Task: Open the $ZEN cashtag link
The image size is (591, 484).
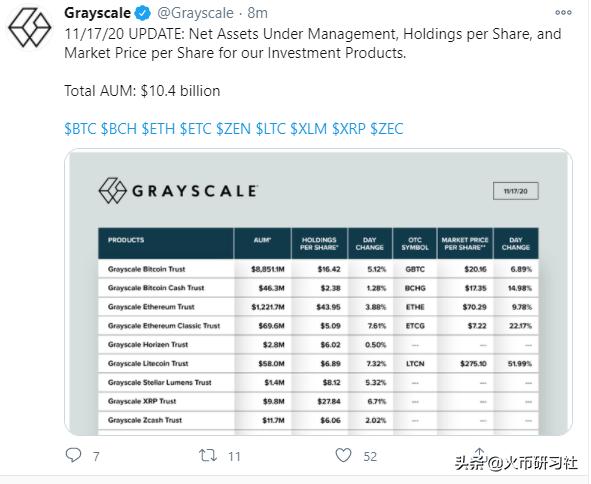Action: (x=233, y=129)
